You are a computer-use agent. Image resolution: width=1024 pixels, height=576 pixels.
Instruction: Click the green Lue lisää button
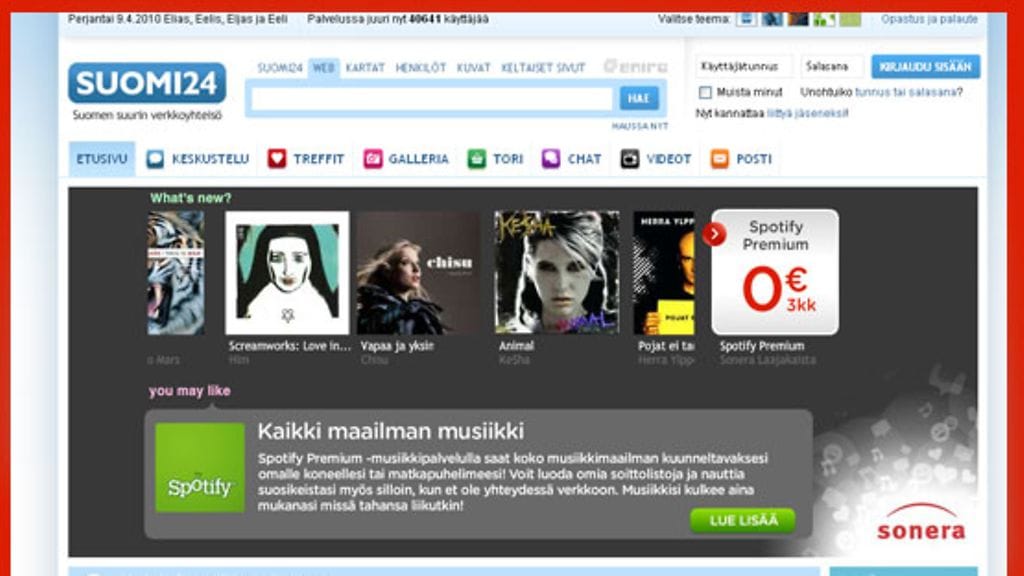(x=742, y=520)
